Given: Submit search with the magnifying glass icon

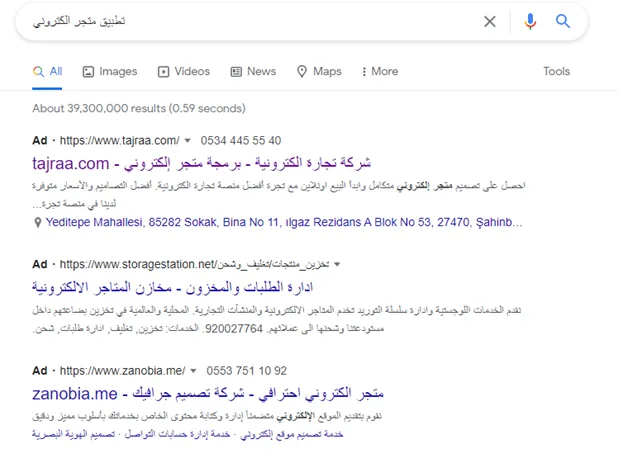Looking at the screenshot, I should (x=562, y=21).
